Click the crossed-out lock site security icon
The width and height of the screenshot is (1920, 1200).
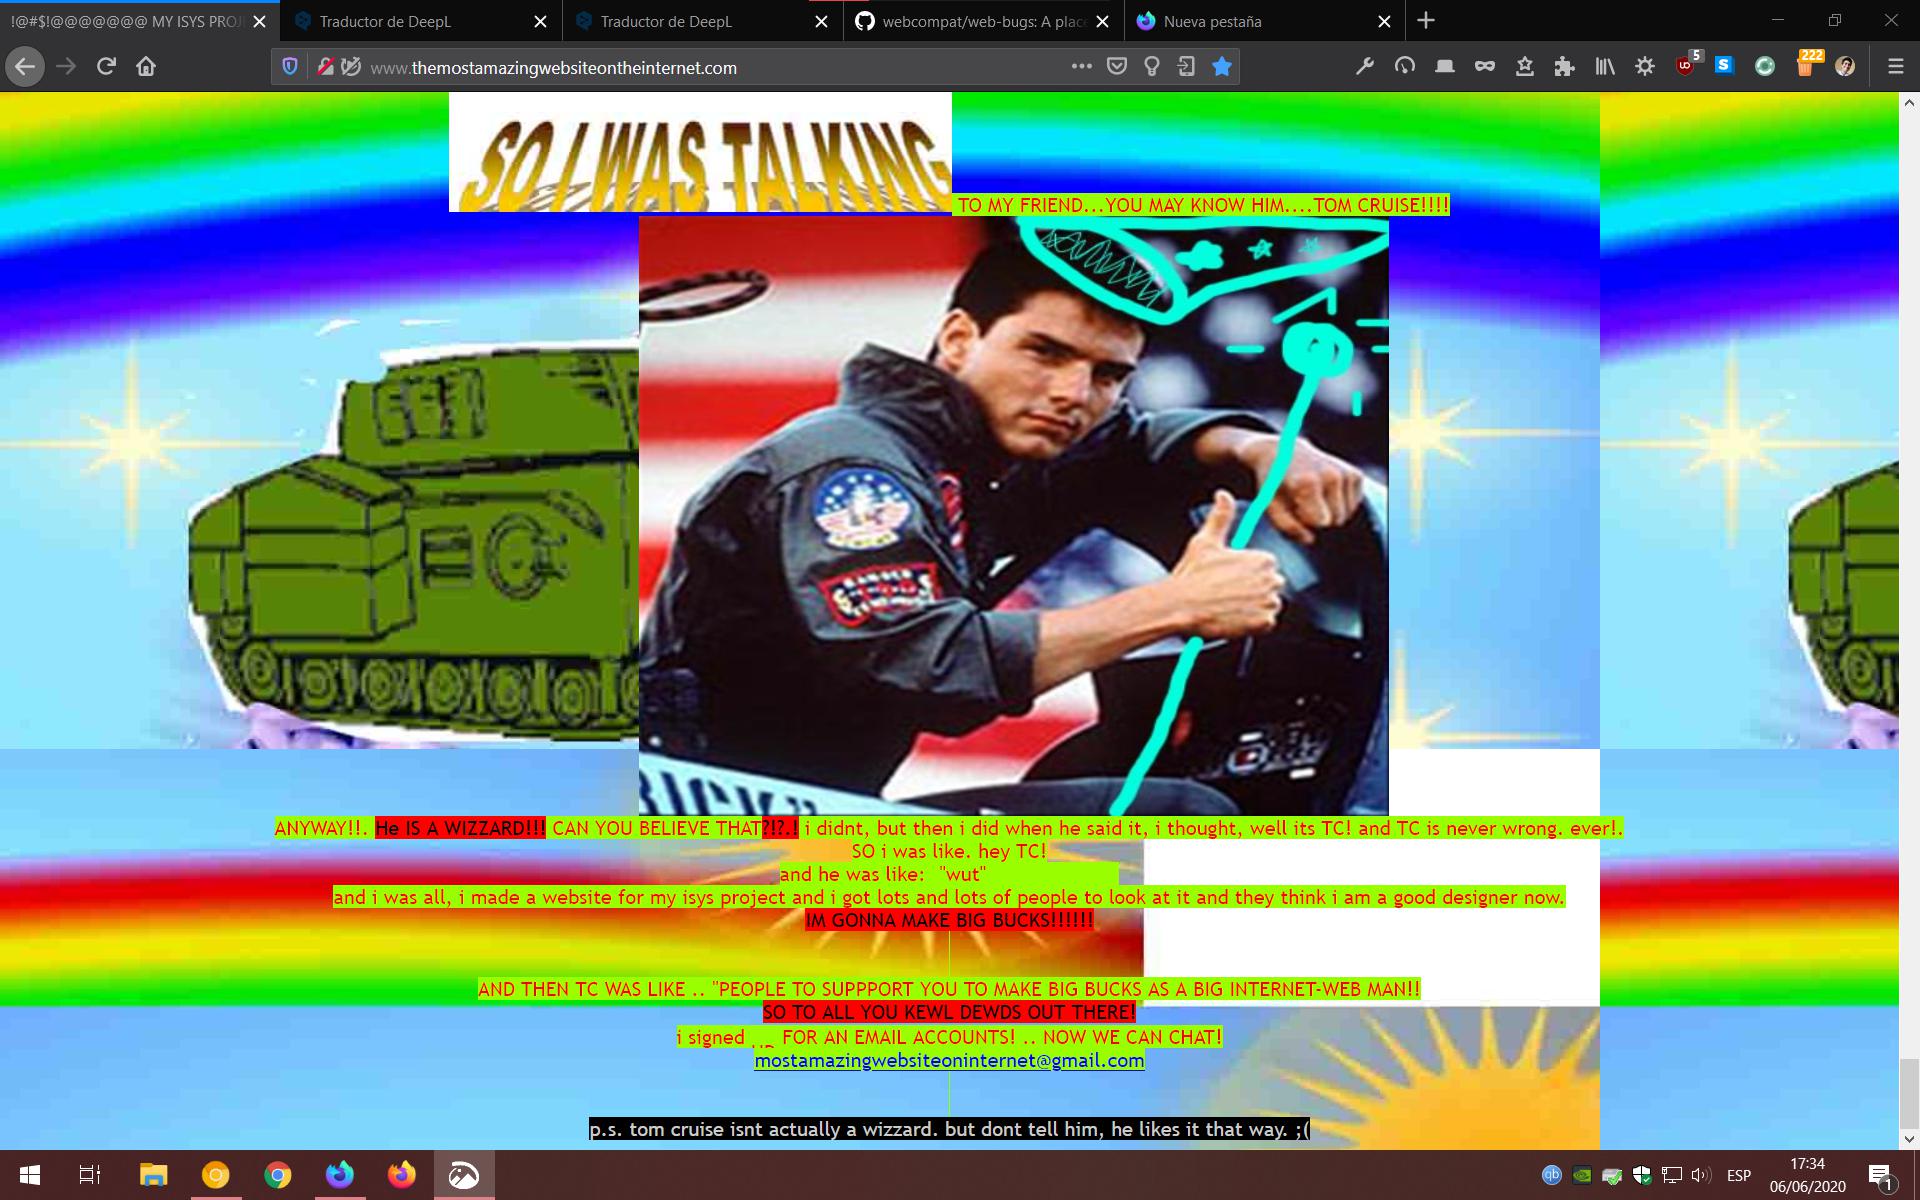coord(325,67)
